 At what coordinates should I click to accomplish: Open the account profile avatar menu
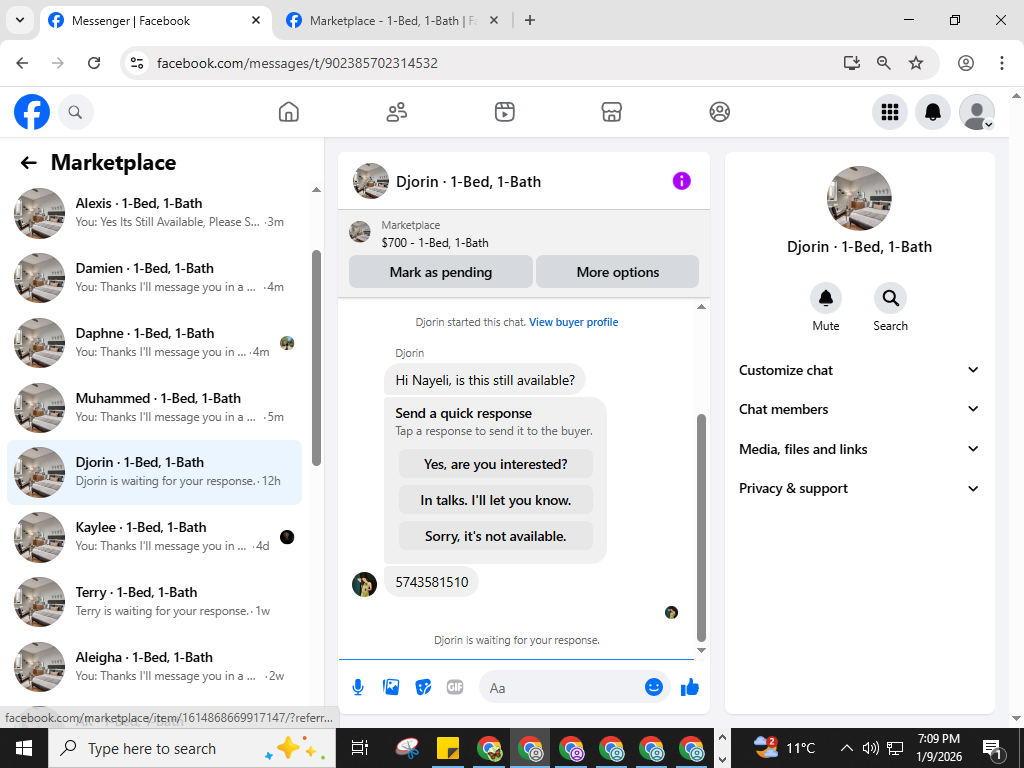[976, 112]
